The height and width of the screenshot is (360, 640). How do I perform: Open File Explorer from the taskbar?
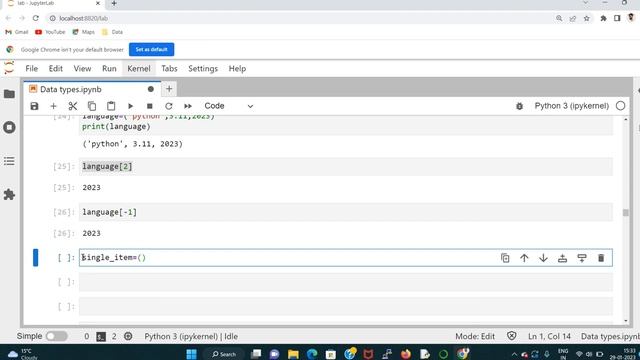[293, 354]
